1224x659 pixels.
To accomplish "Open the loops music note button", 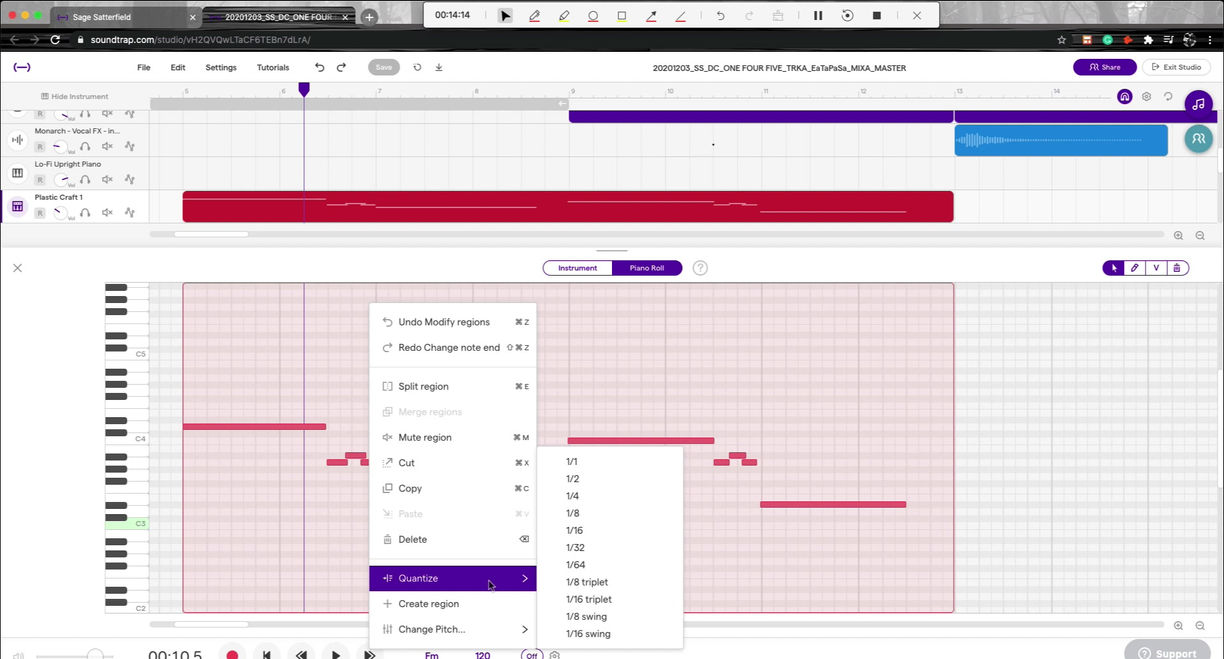I will point(1198,104).
